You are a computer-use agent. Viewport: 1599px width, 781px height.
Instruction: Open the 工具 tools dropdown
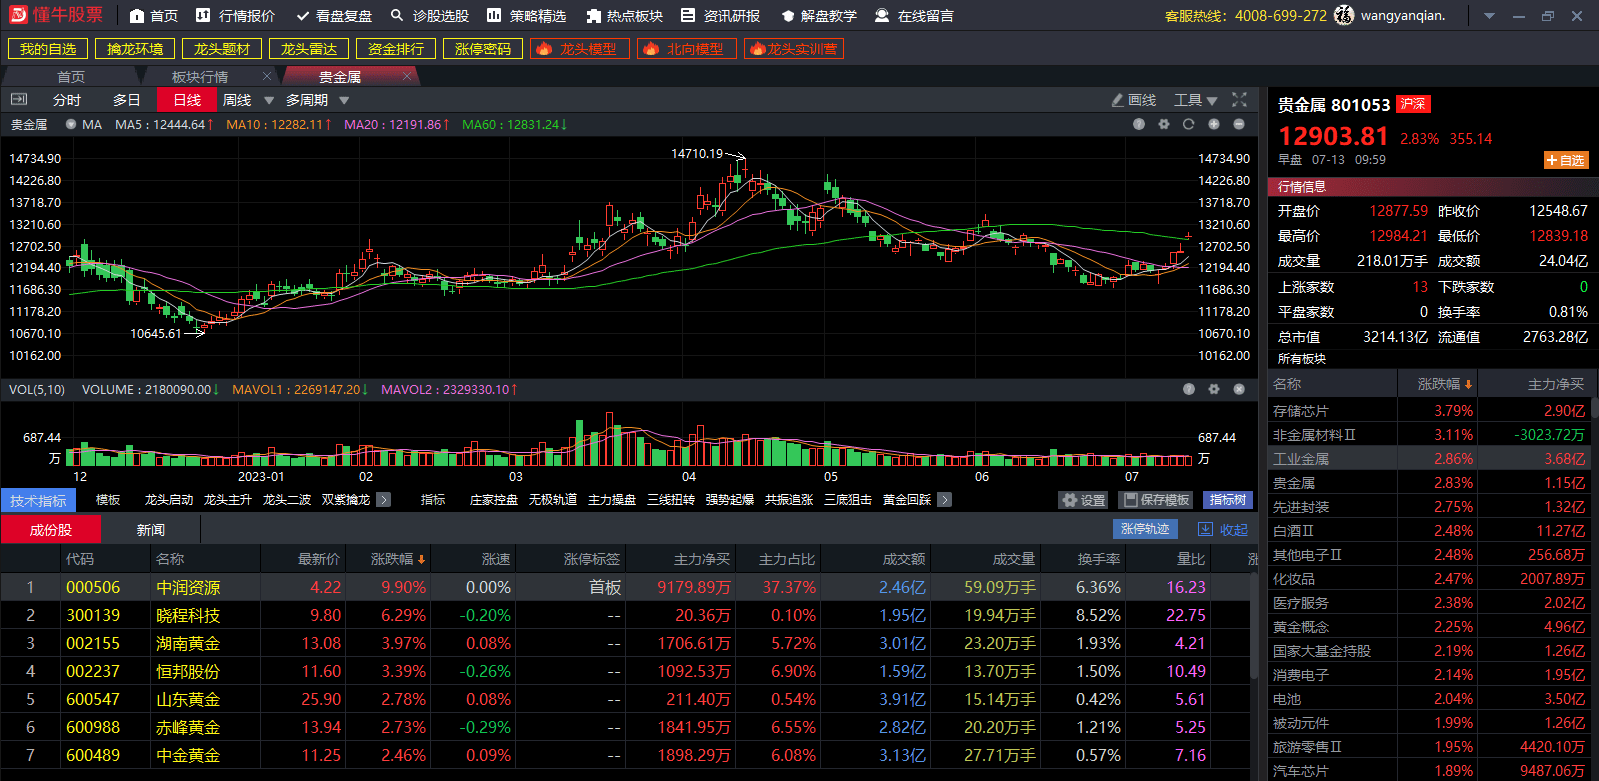point(1195,100)
